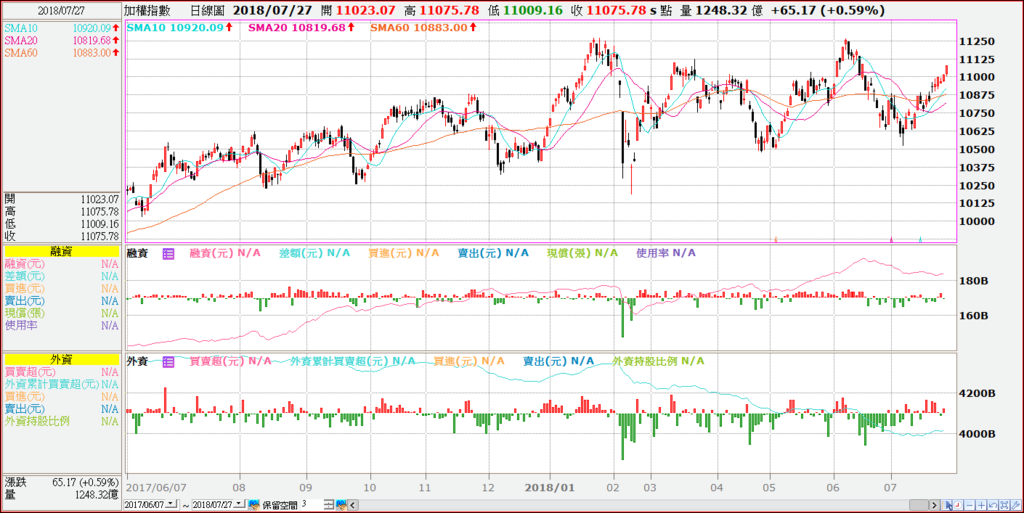Click the undo arrow icon in bottom toolbar
The width and height of the screenshot is (1024, 513).
tap(993, 505)
